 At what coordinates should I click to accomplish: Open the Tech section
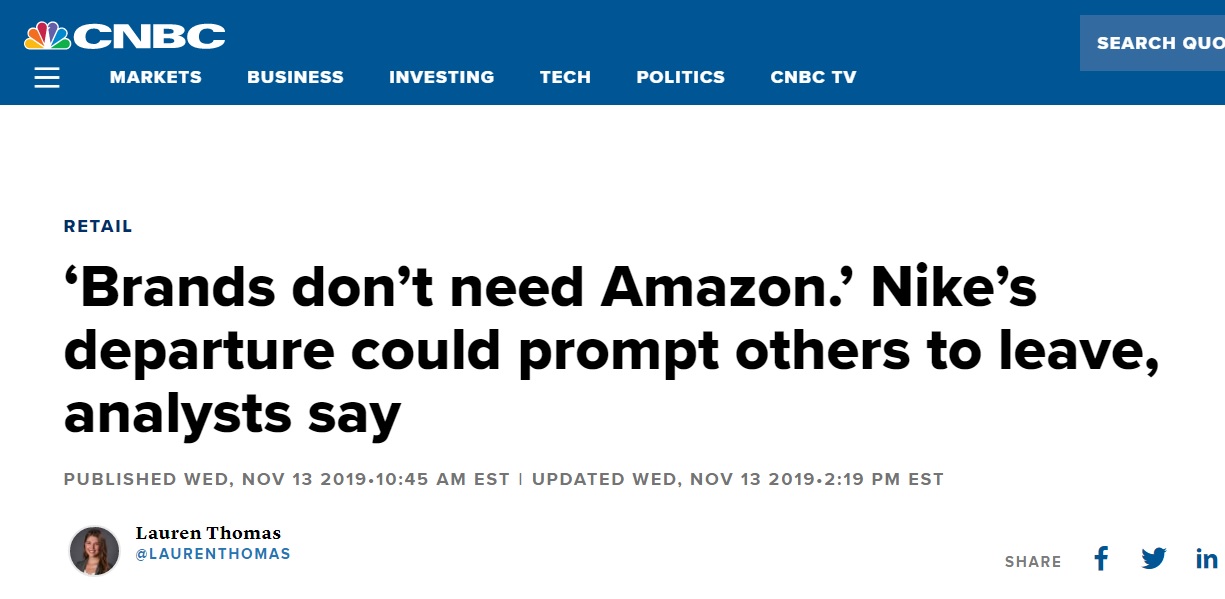pyautogui.click(x=565, y=77)
